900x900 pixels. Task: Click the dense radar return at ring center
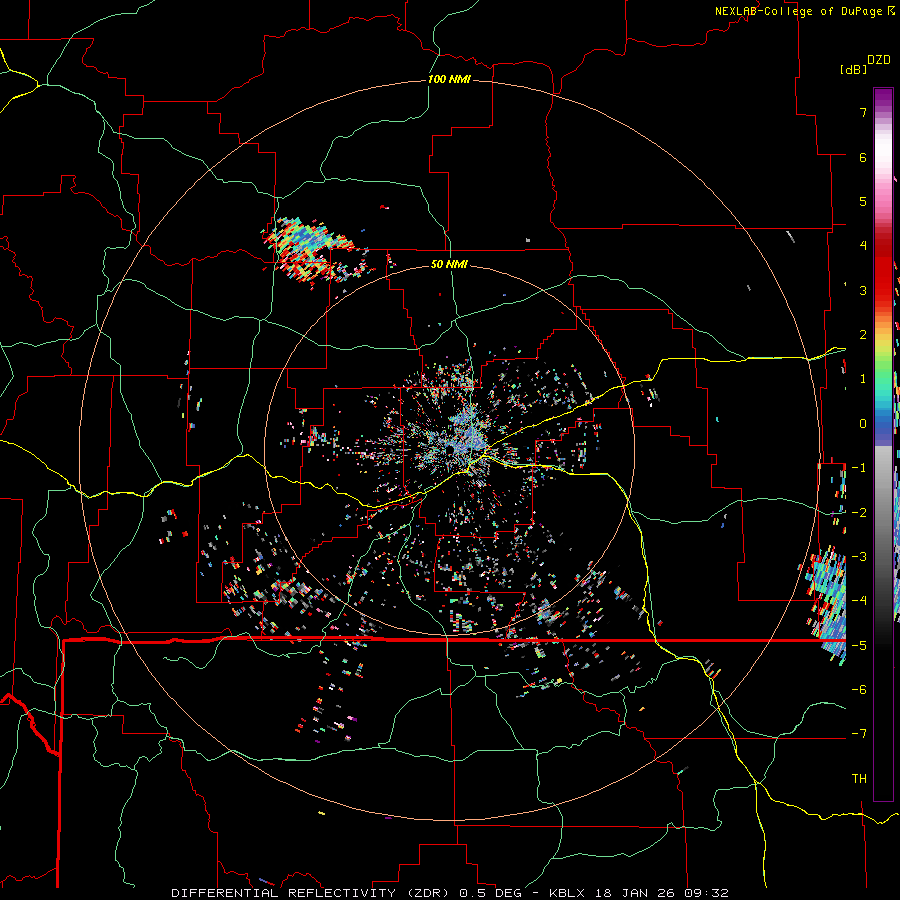point(465,439)
